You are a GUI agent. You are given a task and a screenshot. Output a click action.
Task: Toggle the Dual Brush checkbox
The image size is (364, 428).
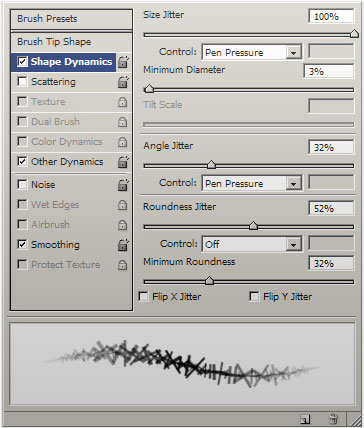point(22,122)
